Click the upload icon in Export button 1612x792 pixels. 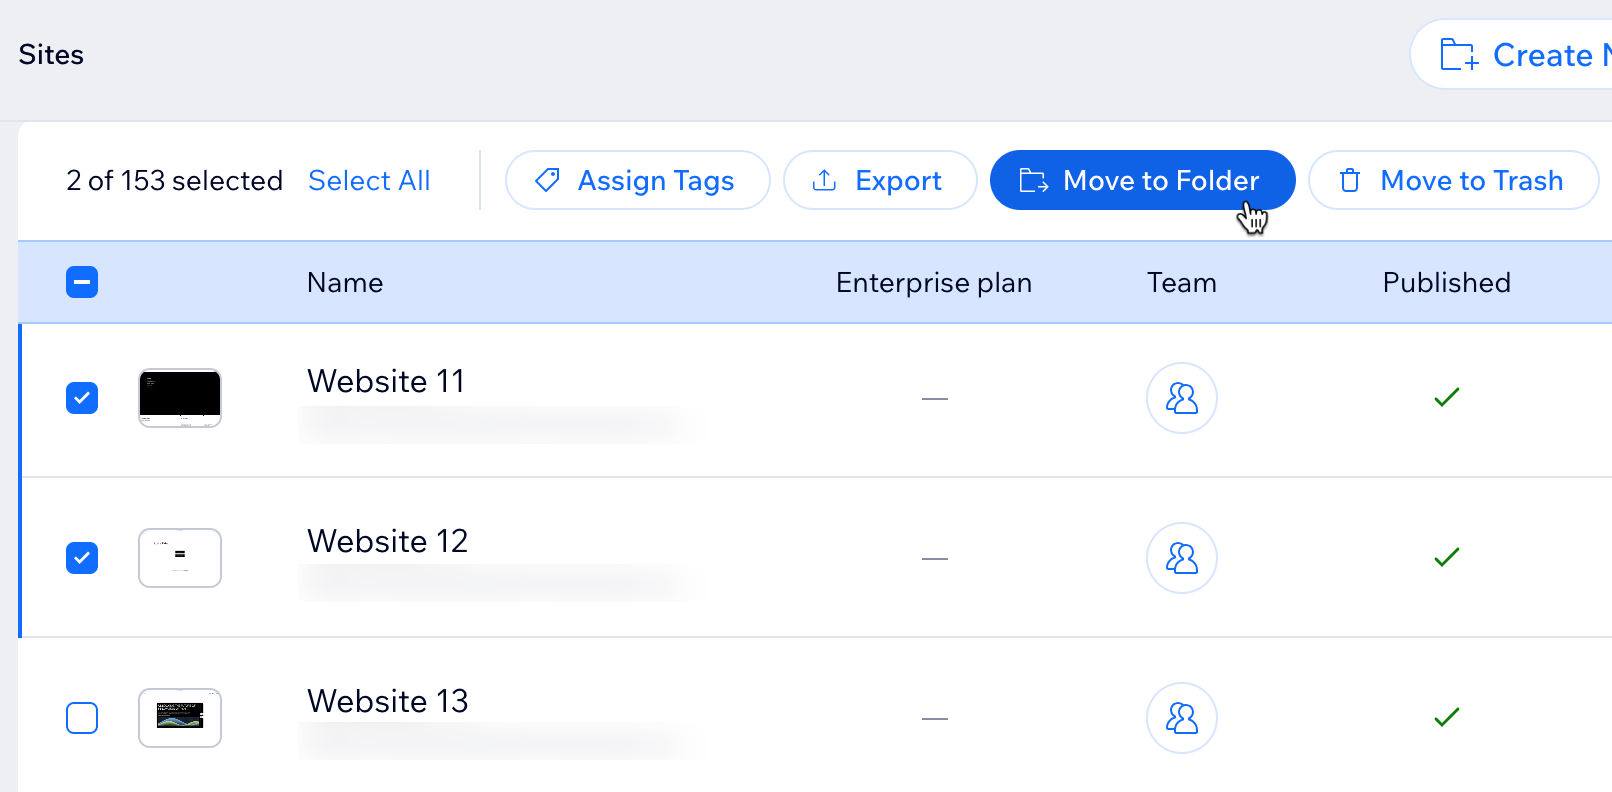pyautogui.click(x=824, y=180)
